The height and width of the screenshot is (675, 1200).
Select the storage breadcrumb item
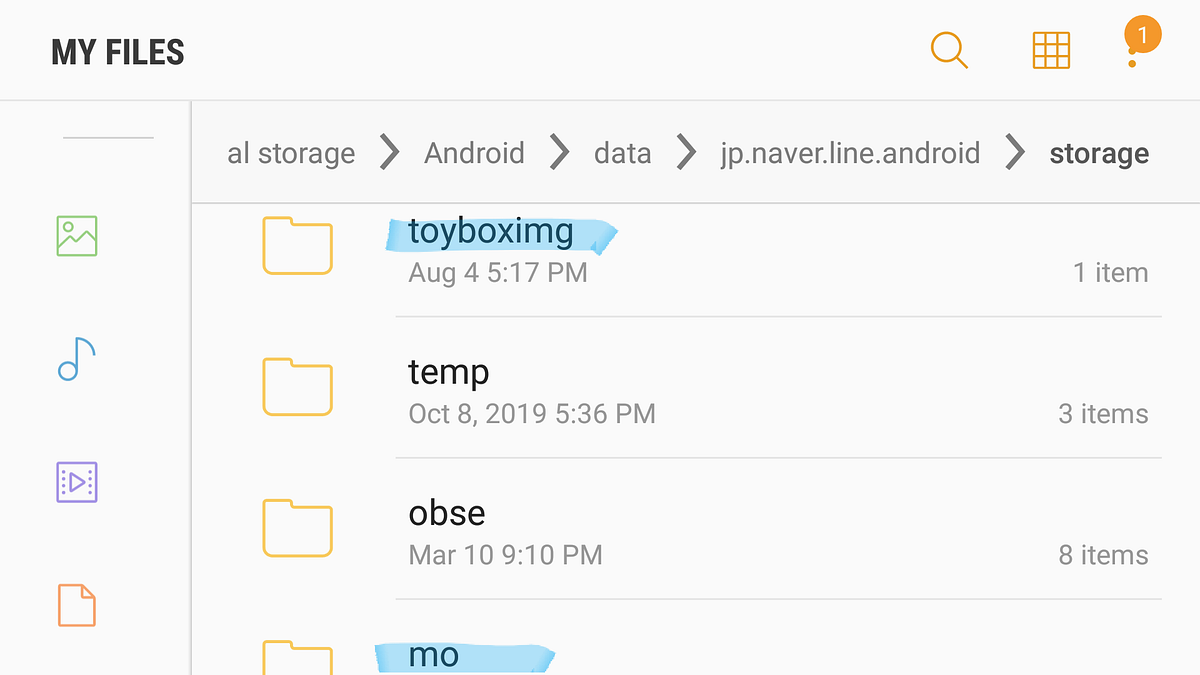pyautogui.click(x=1099, y=153)
